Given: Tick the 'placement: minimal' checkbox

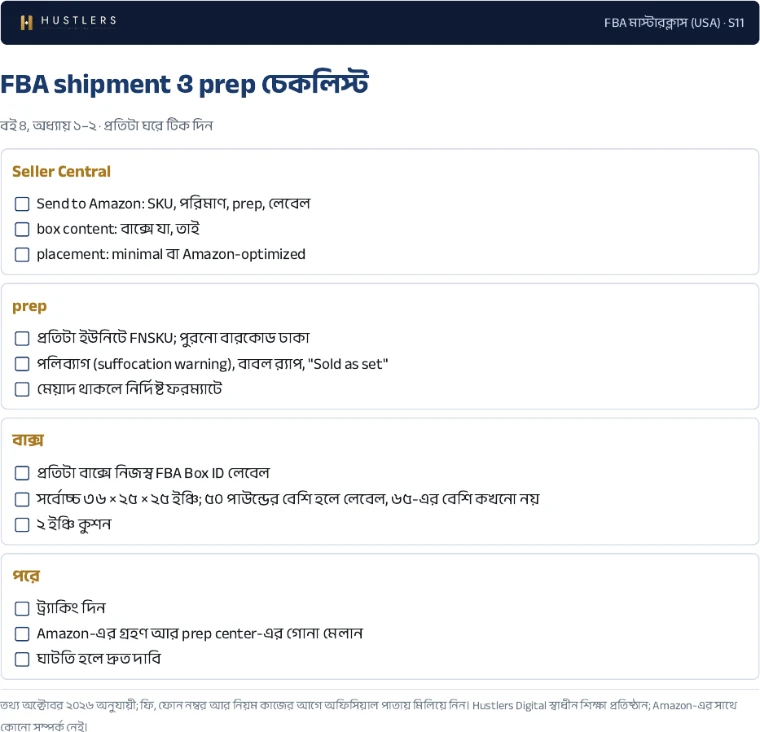Looking at the screenshot, I should click(x=22, y=255).
